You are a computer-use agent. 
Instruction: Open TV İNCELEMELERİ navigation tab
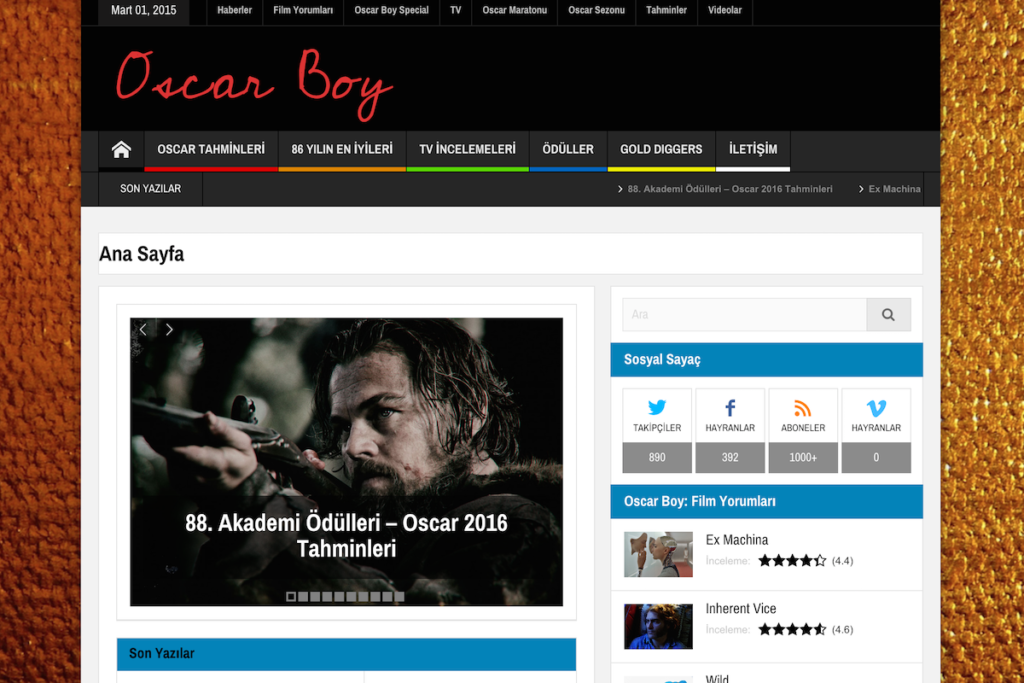pyautogui.click(x=468, y=150)
